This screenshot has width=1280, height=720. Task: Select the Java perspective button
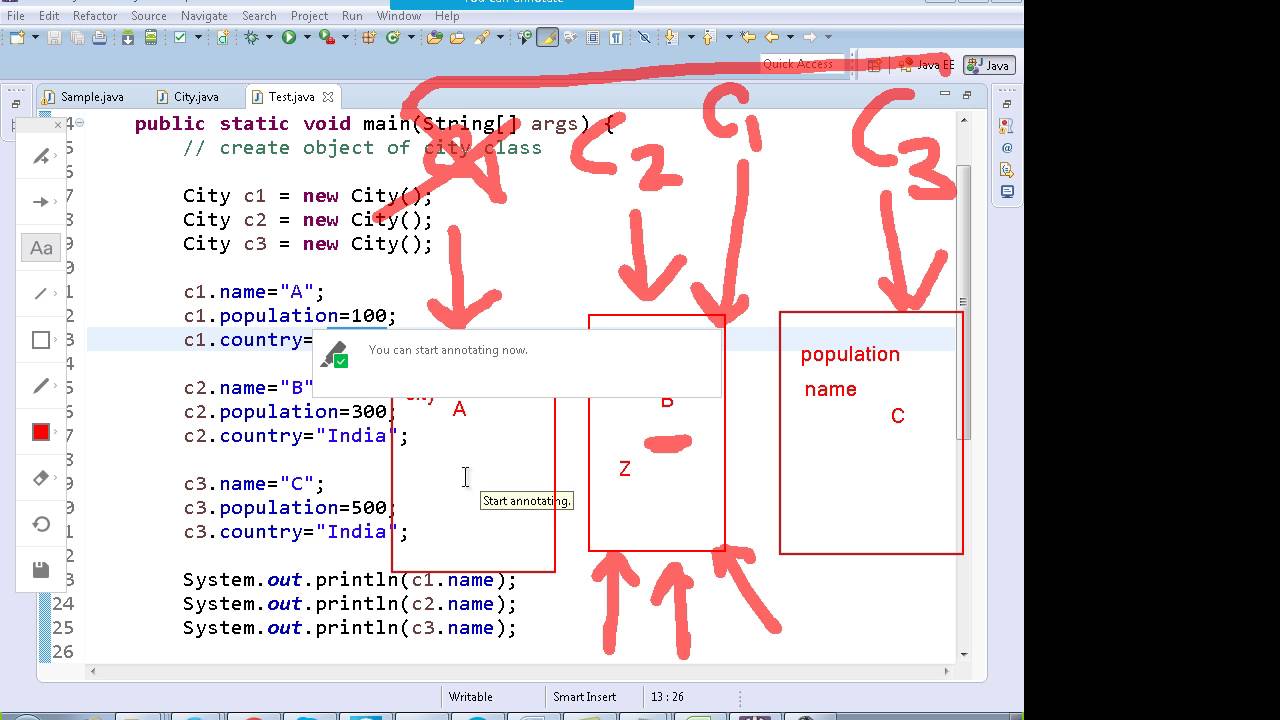(989, 65)
